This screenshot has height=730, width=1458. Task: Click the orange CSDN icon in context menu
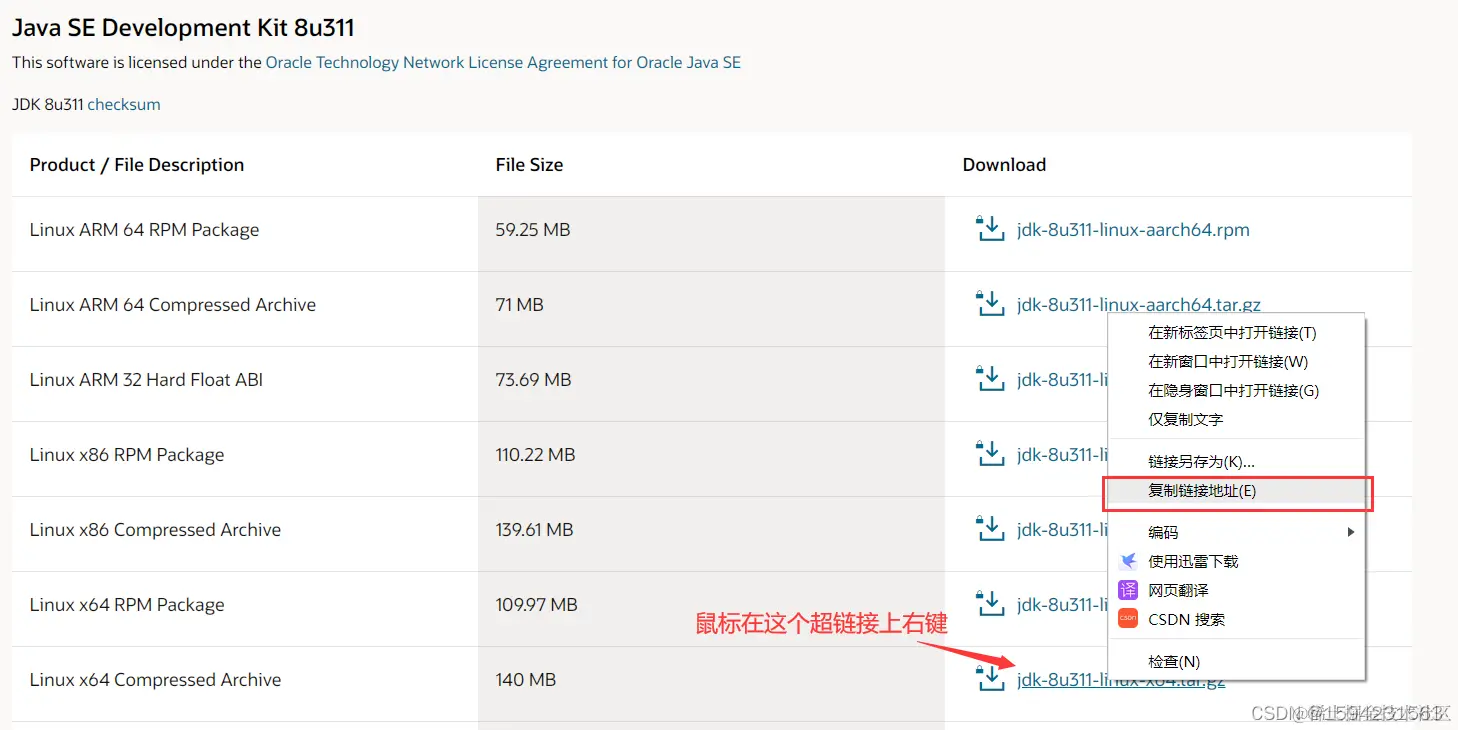point(1128,619)
